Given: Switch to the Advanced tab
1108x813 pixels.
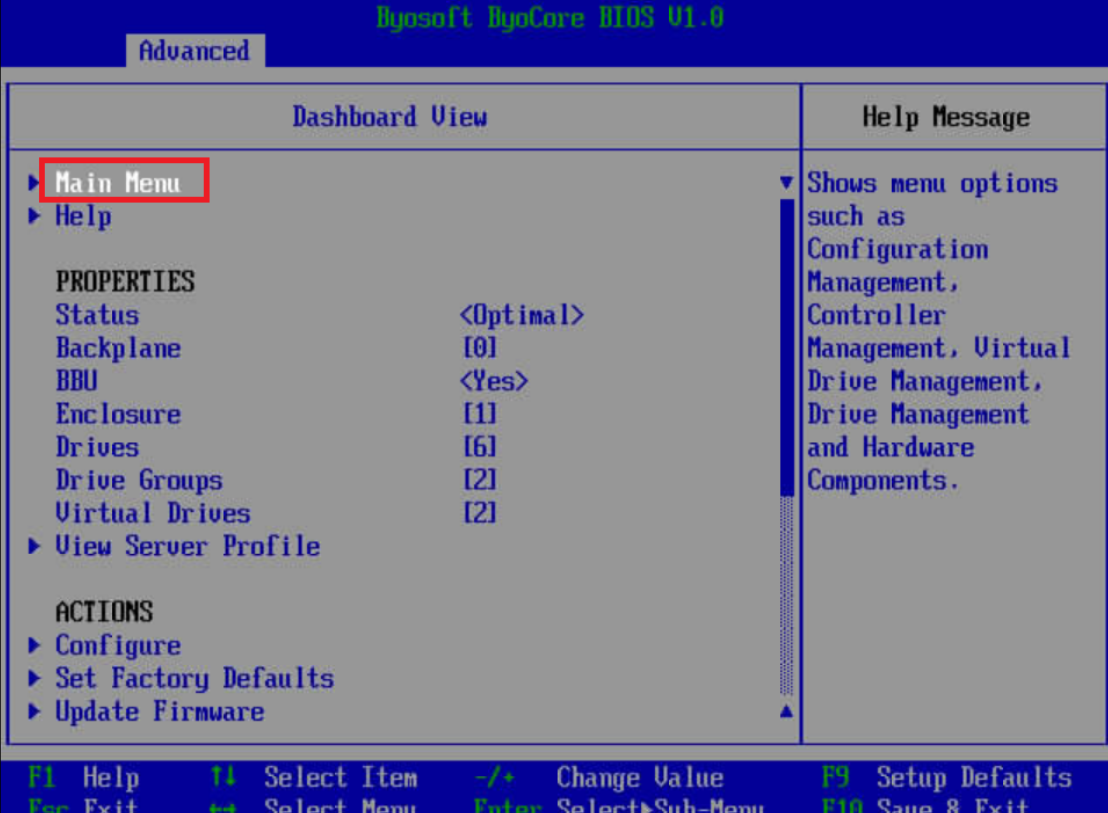Looking at the screenshot, I should pos(194,51).
